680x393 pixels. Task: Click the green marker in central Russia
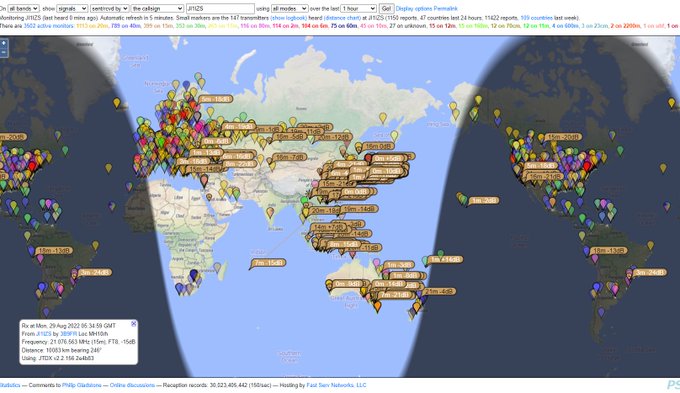(x=243, y=116)
